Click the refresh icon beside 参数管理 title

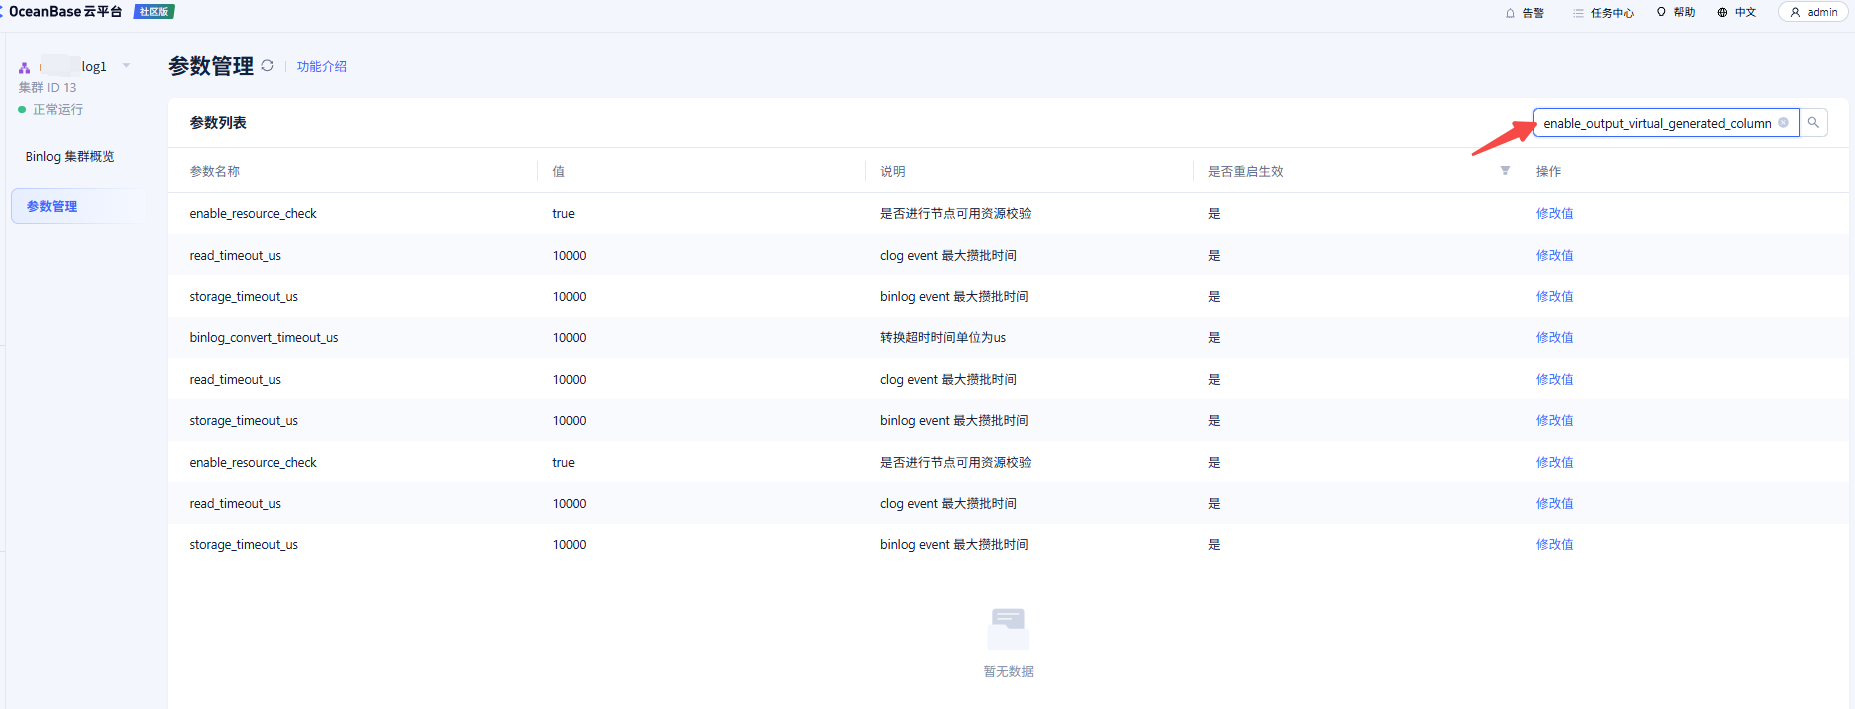[267, 66]
